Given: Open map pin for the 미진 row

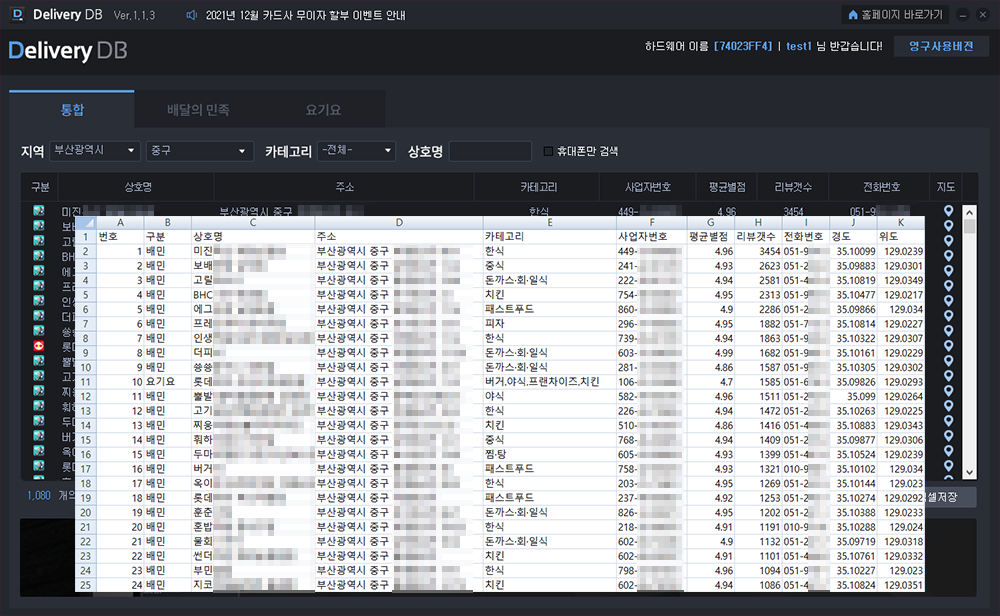Looking at the screenshot, I should tap(948, 210).
